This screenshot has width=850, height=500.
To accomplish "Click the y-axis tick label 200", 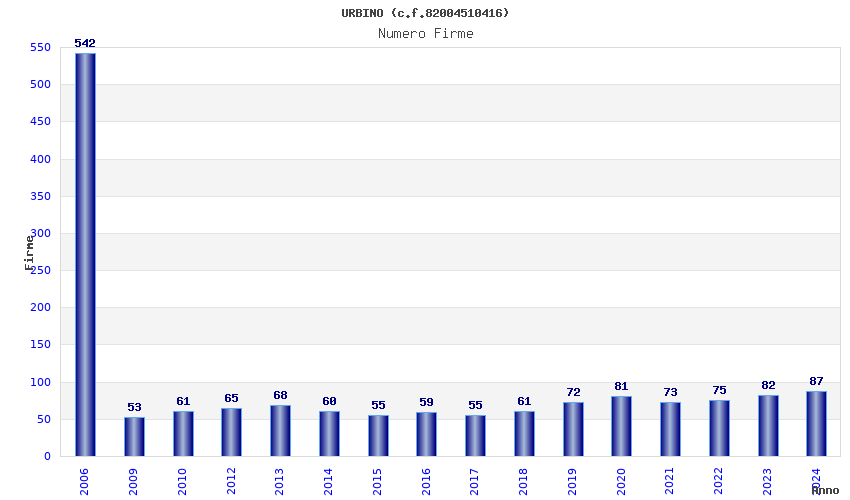I will [41, 307].
